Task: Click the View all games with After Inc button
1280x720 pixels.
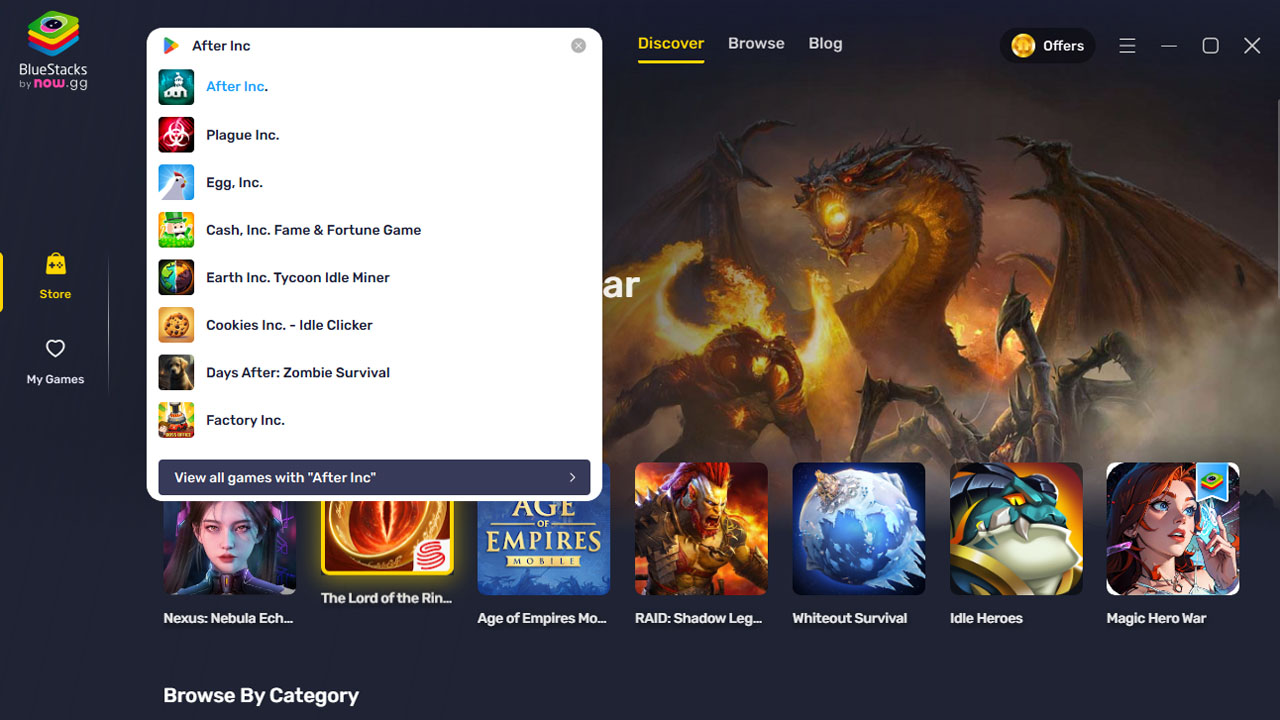Action: click(x=373, y=477)
